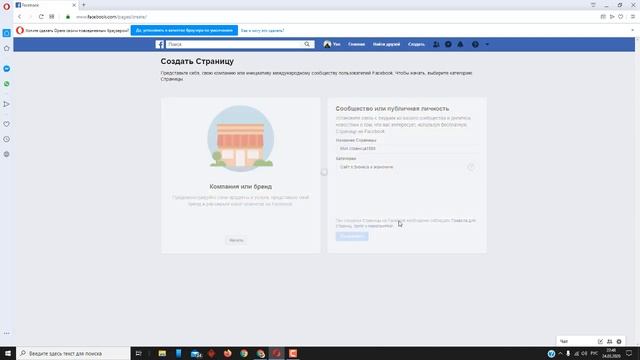Screen dimensions: 640x360
Task: Open the Opera main menu logo
Action: point(6,6)
